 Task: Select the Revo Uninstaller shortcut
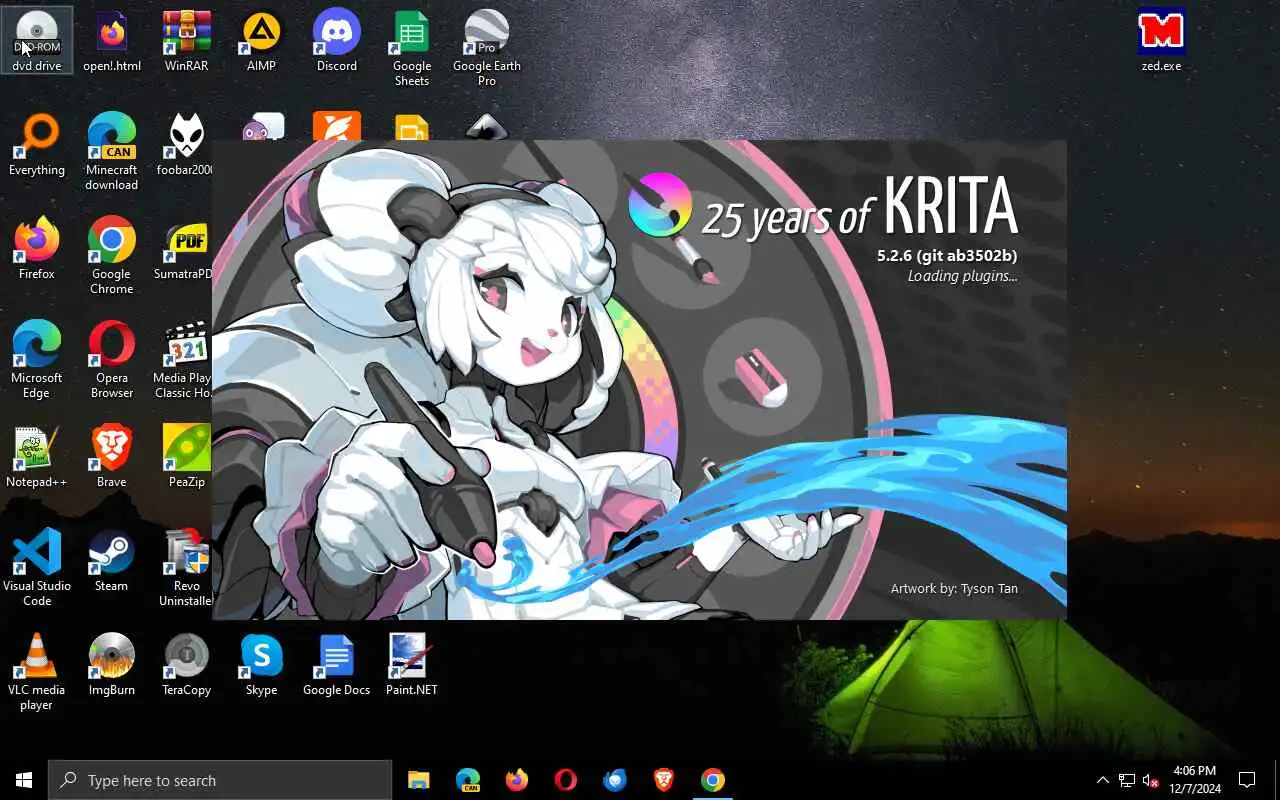tap(185, 568)
